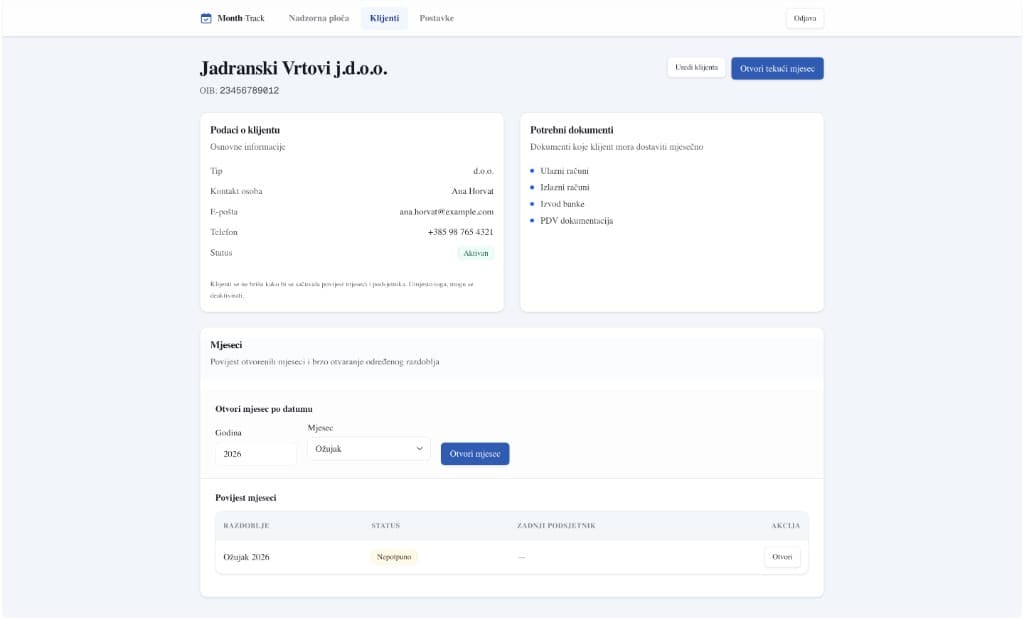Stay on the Klijenti tab
This screenshot has height=620, width=1024.
pos(383,17)
